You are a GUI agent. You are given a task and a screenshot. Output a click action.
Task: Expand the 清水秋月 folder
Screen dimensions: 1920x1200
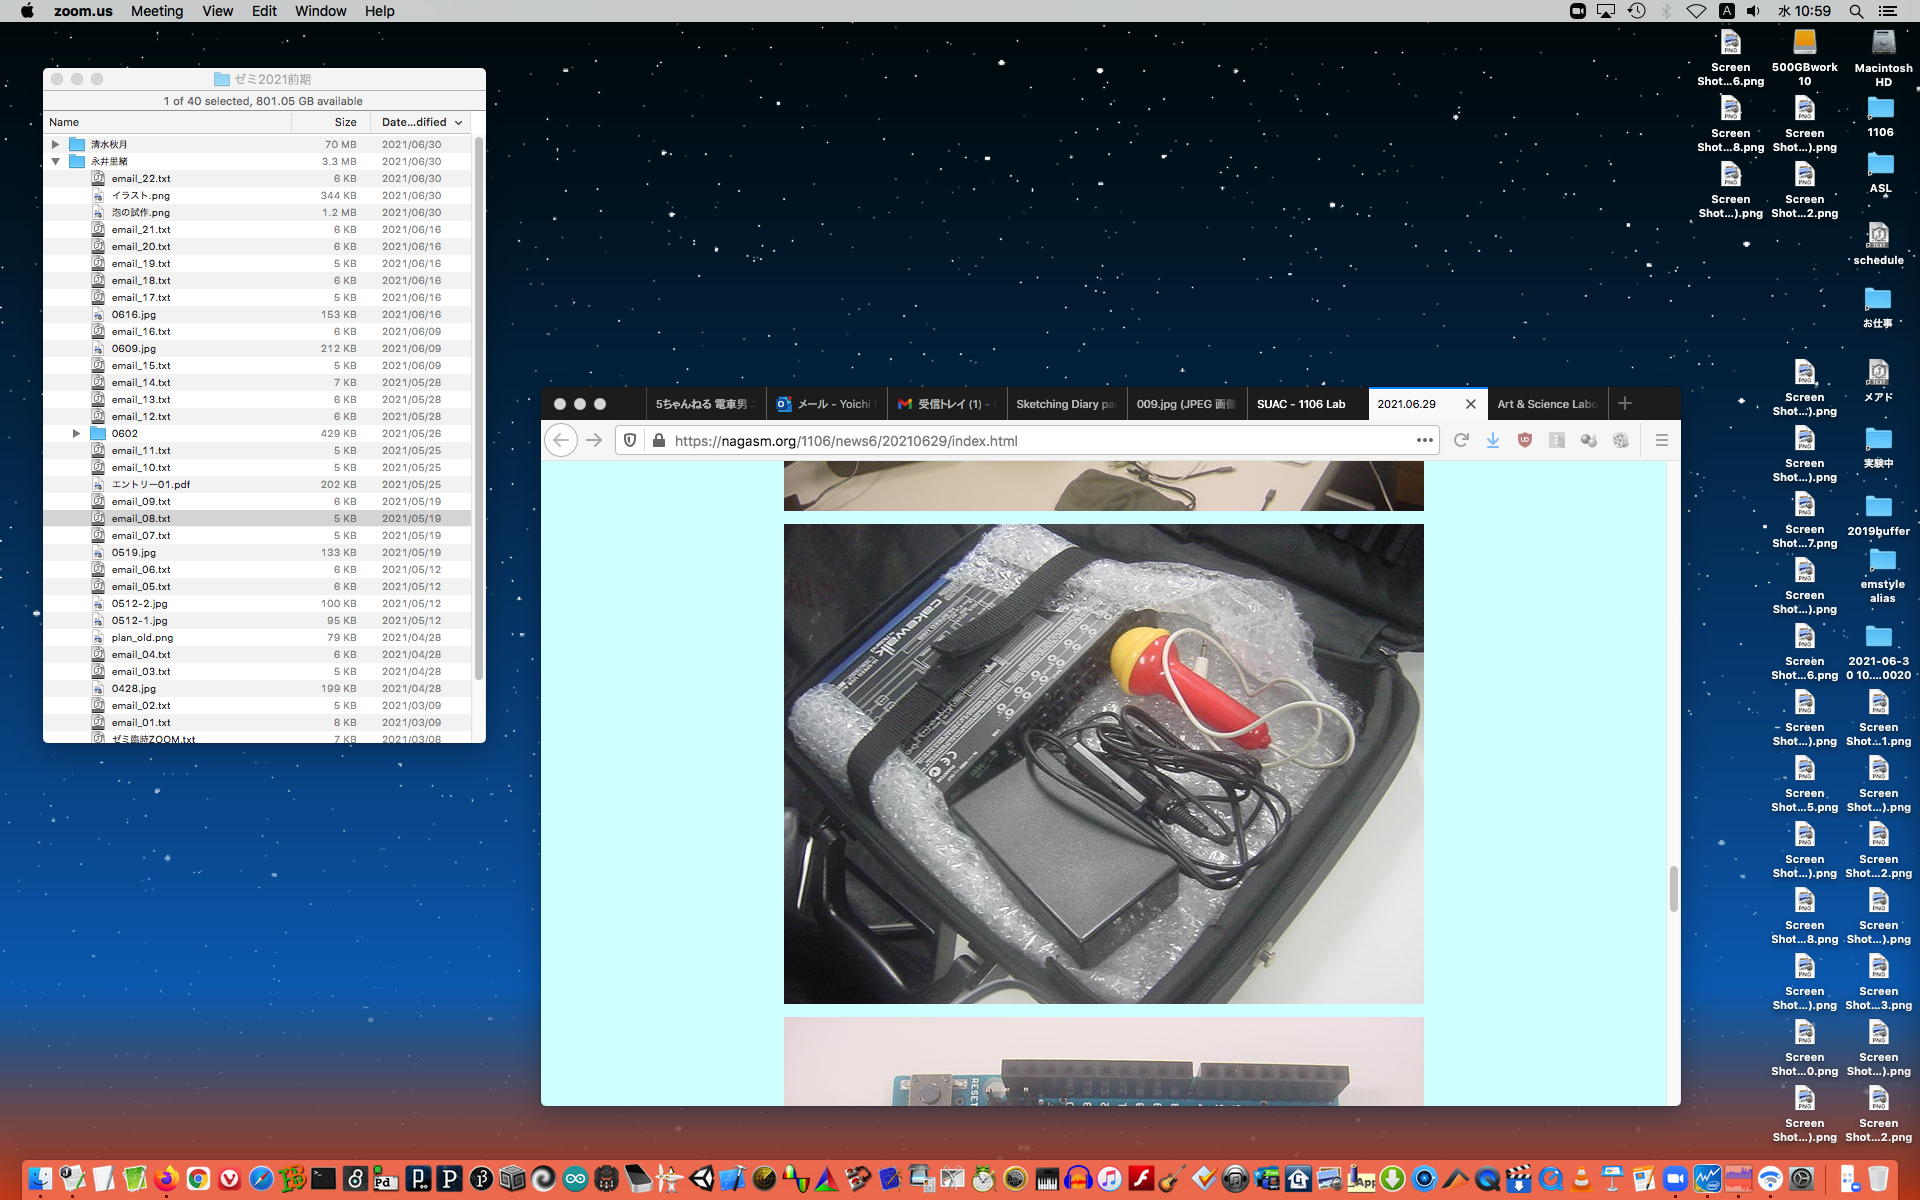point(56,144)
